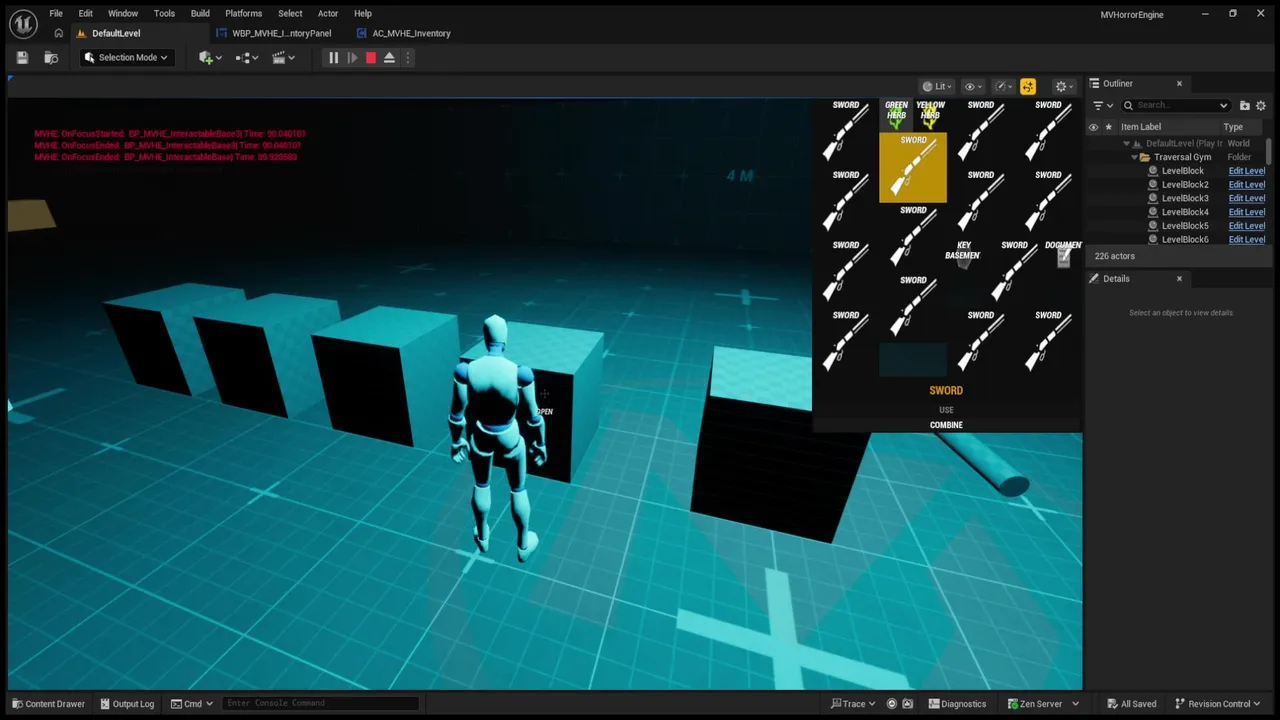Open the Revision Control dropdown
The height and width of the screenshot is (720, 1280).
[1218, 704]
